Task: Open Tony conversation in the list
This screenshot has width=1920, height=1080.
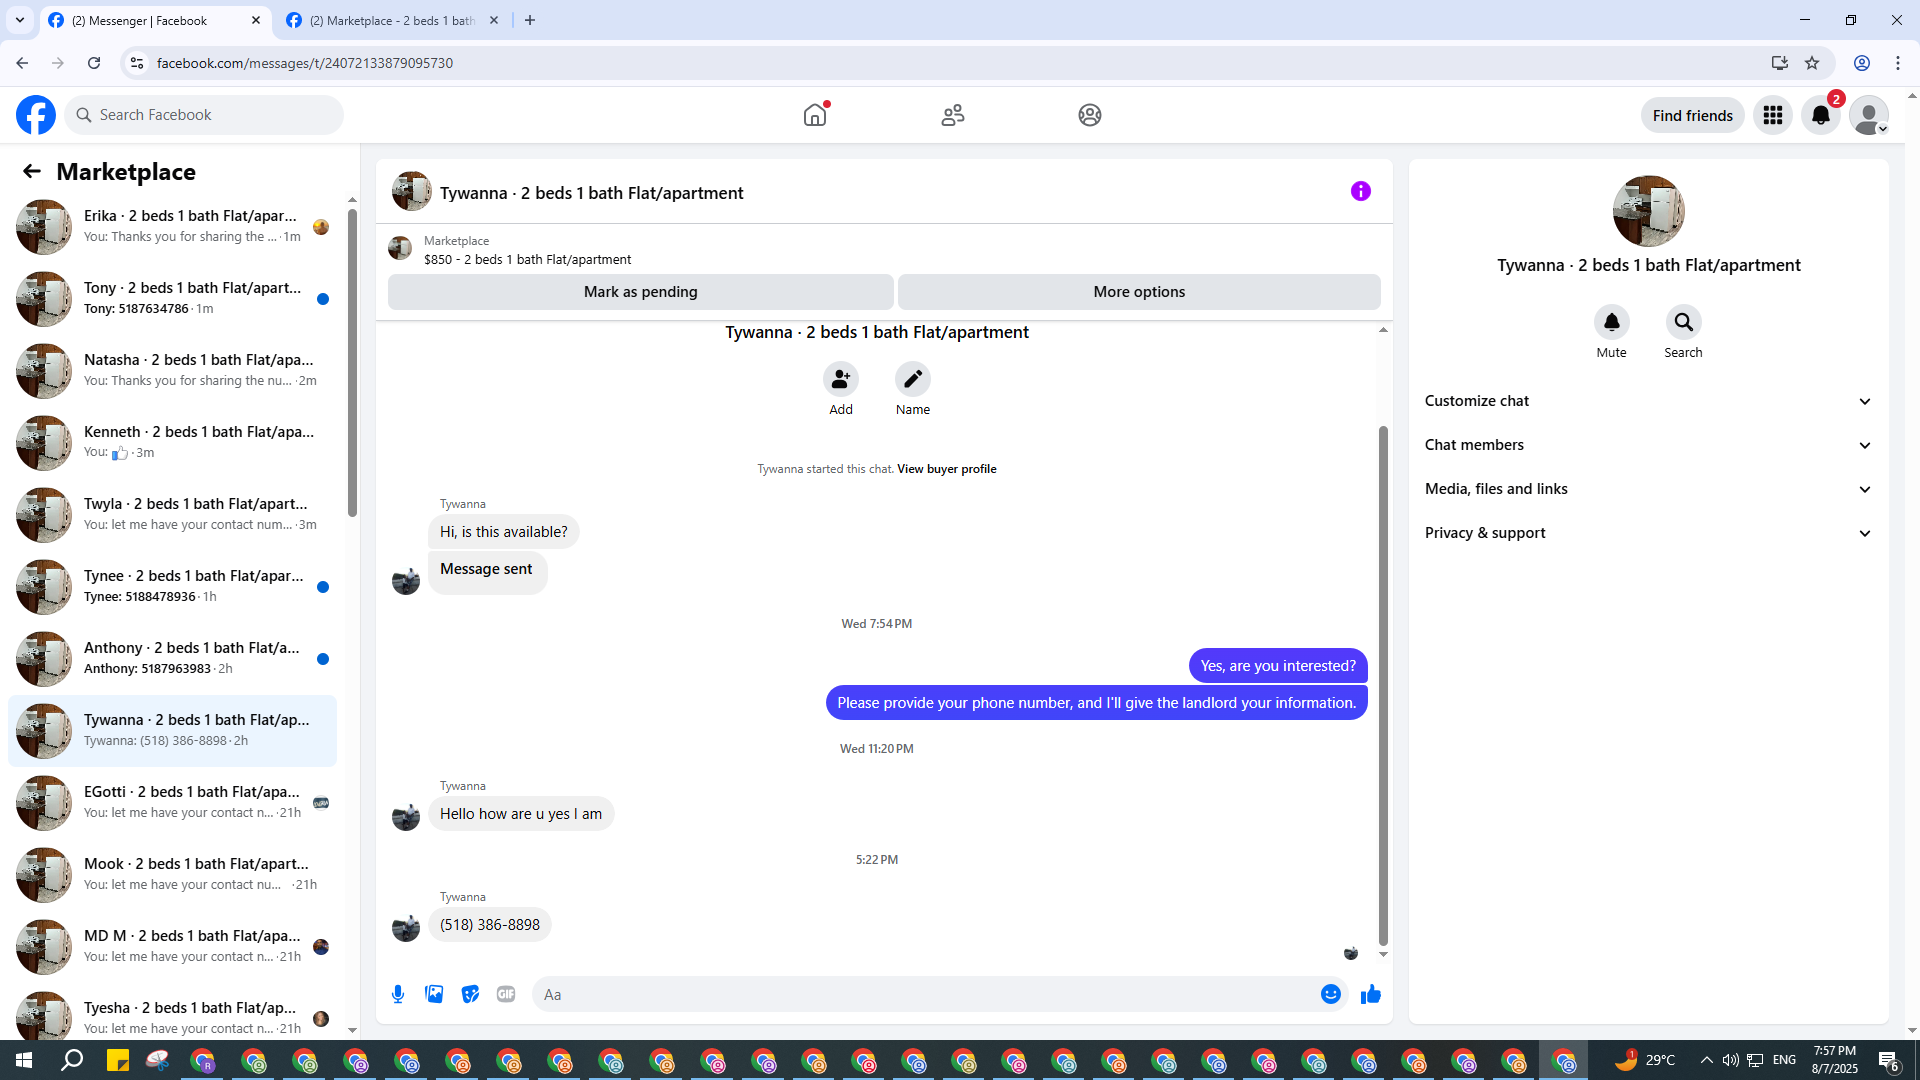Action: click(x=172, y=298)
